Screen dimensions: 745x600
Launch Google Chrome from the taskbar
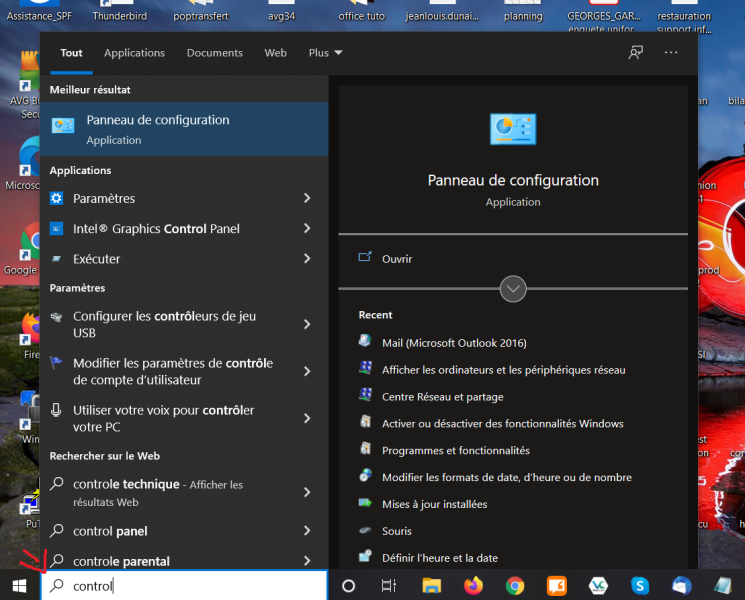515,586
